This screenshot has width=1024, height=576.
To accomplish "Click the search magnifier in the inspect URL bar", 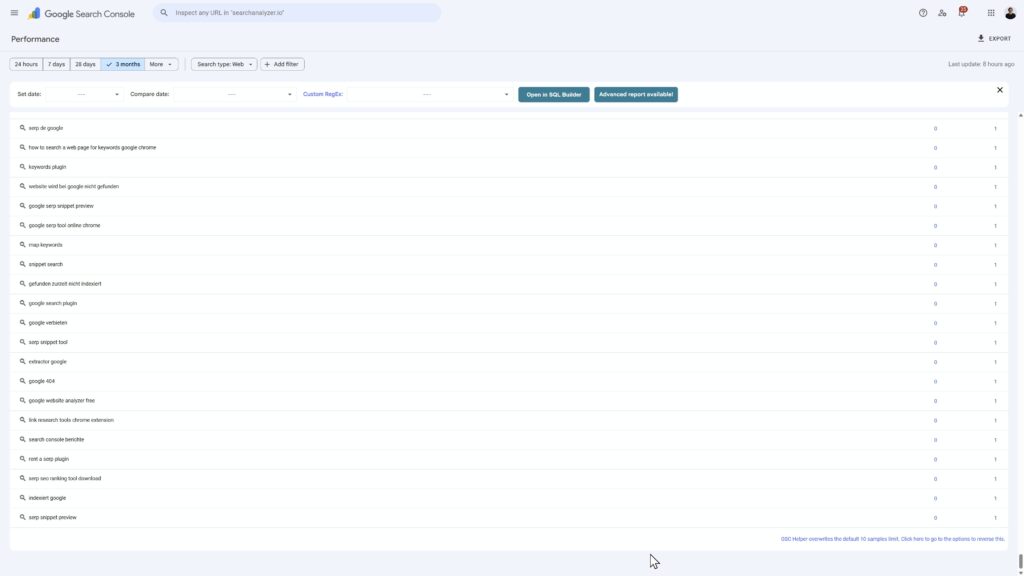I will pos(162,11).
